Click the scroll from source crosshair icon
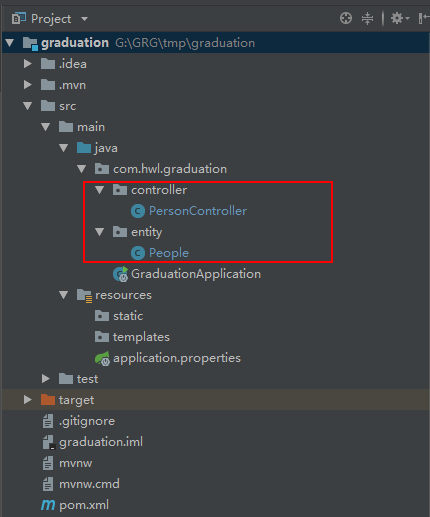This screenshot has height=517, width=430. click(x=346, y=18)
